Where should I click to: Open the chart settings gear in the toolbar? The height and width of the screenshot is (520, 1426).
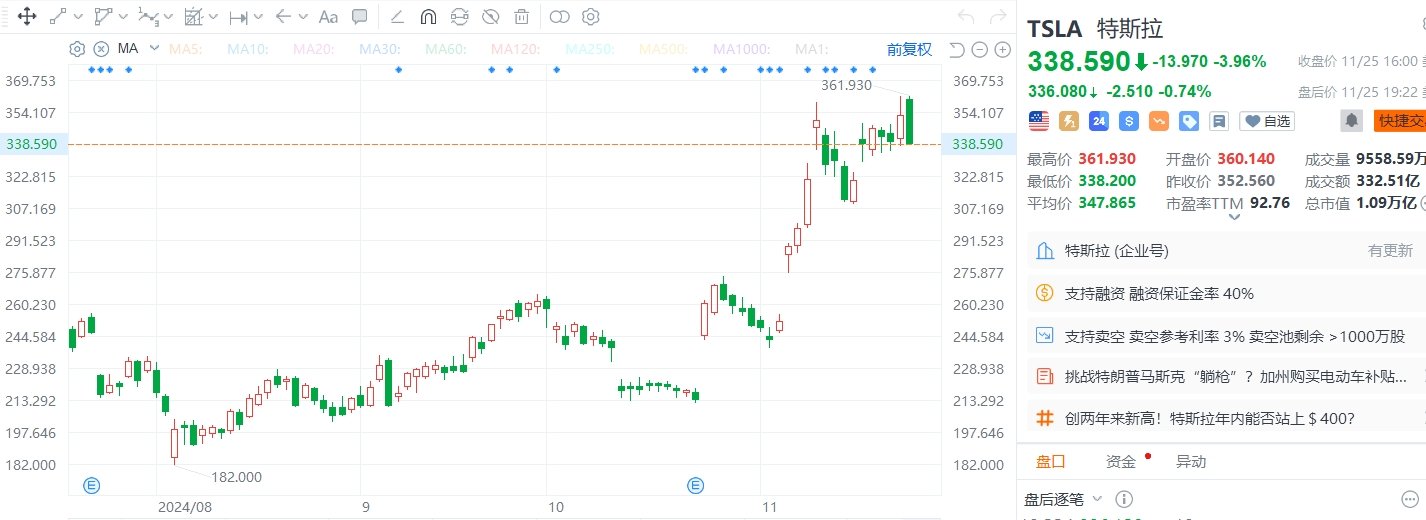(x=591, y=16)
